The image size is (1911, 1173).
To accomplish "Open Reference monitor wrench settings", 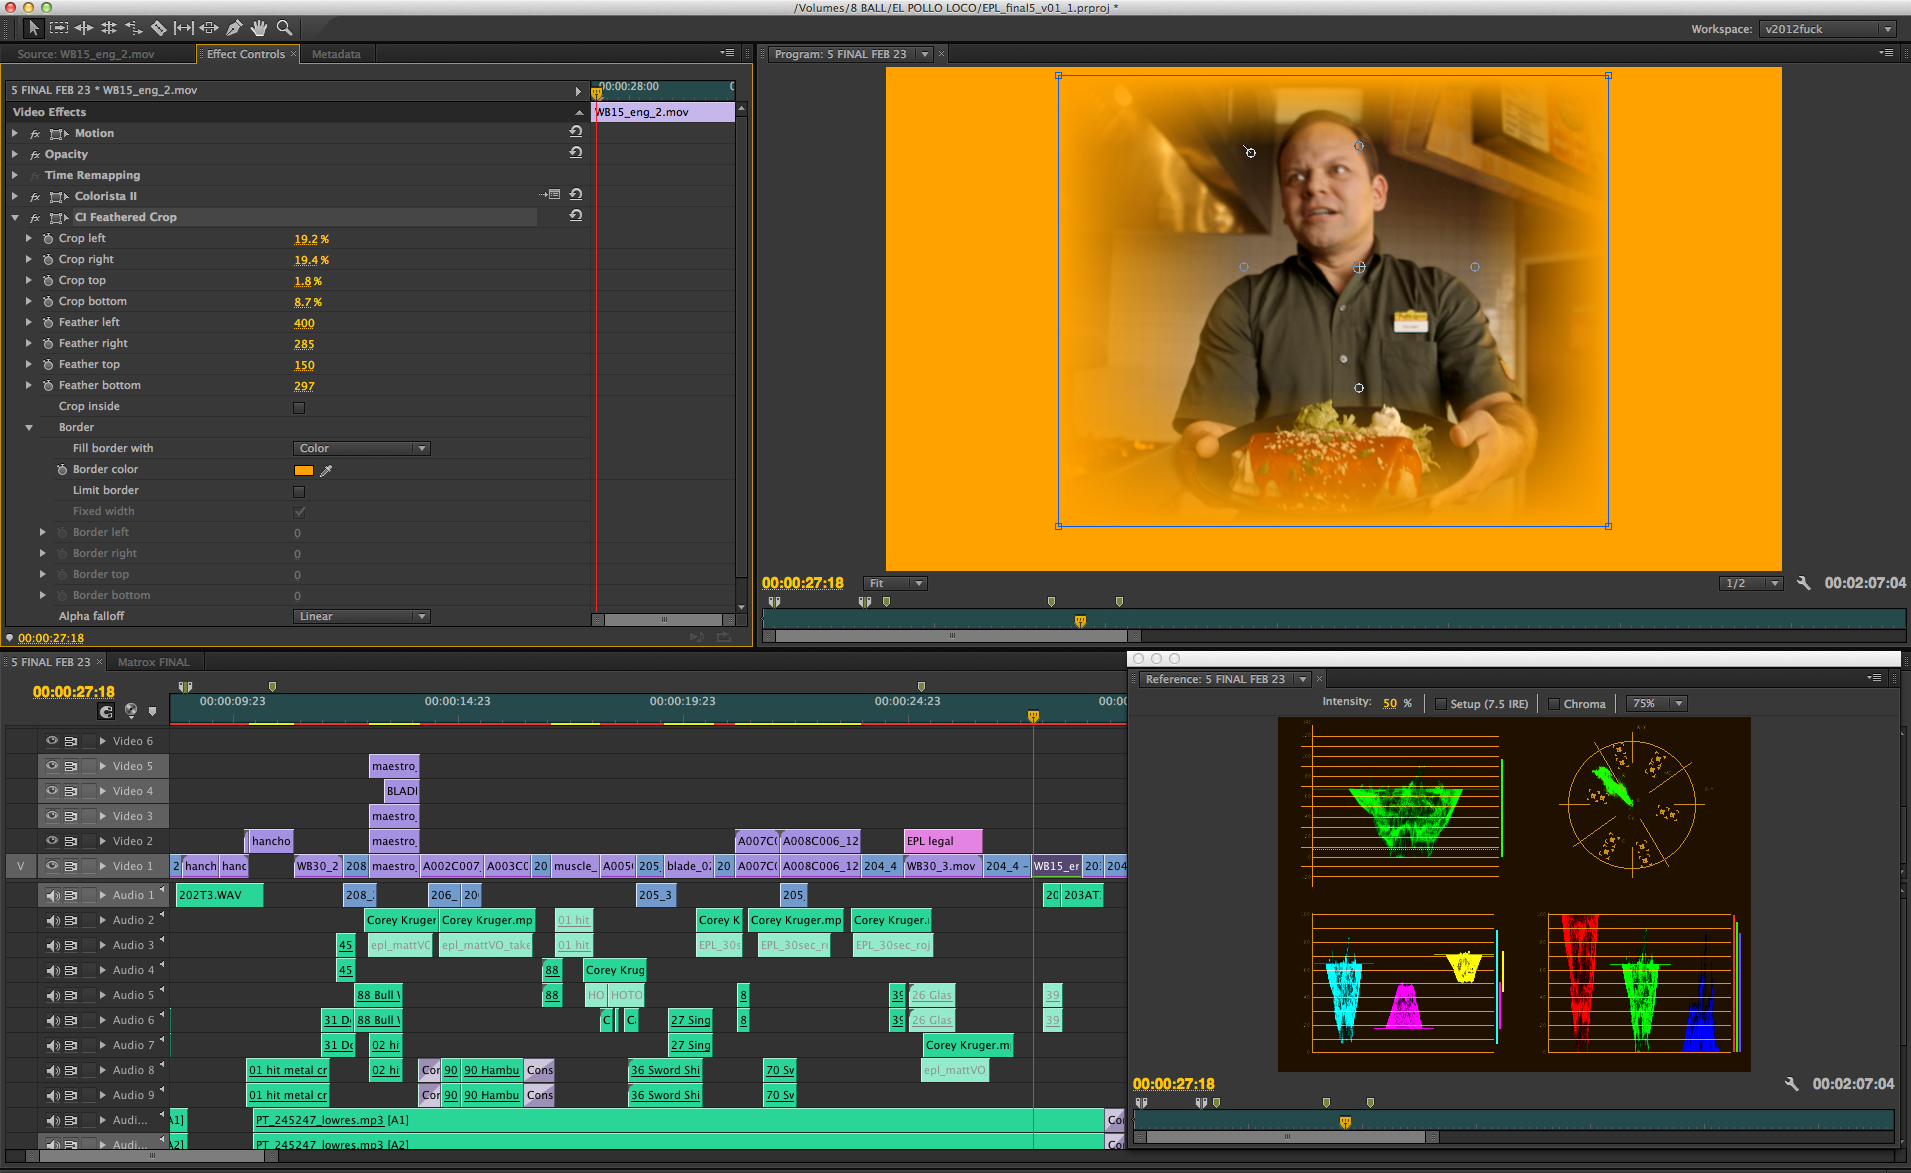I will 1792,1084.
